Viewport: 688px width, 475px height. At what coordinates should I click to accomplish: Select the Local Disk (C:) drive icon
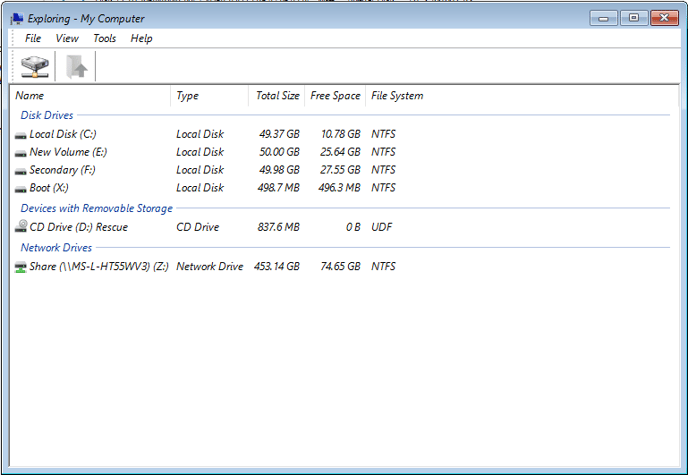[x=21, y=135]
